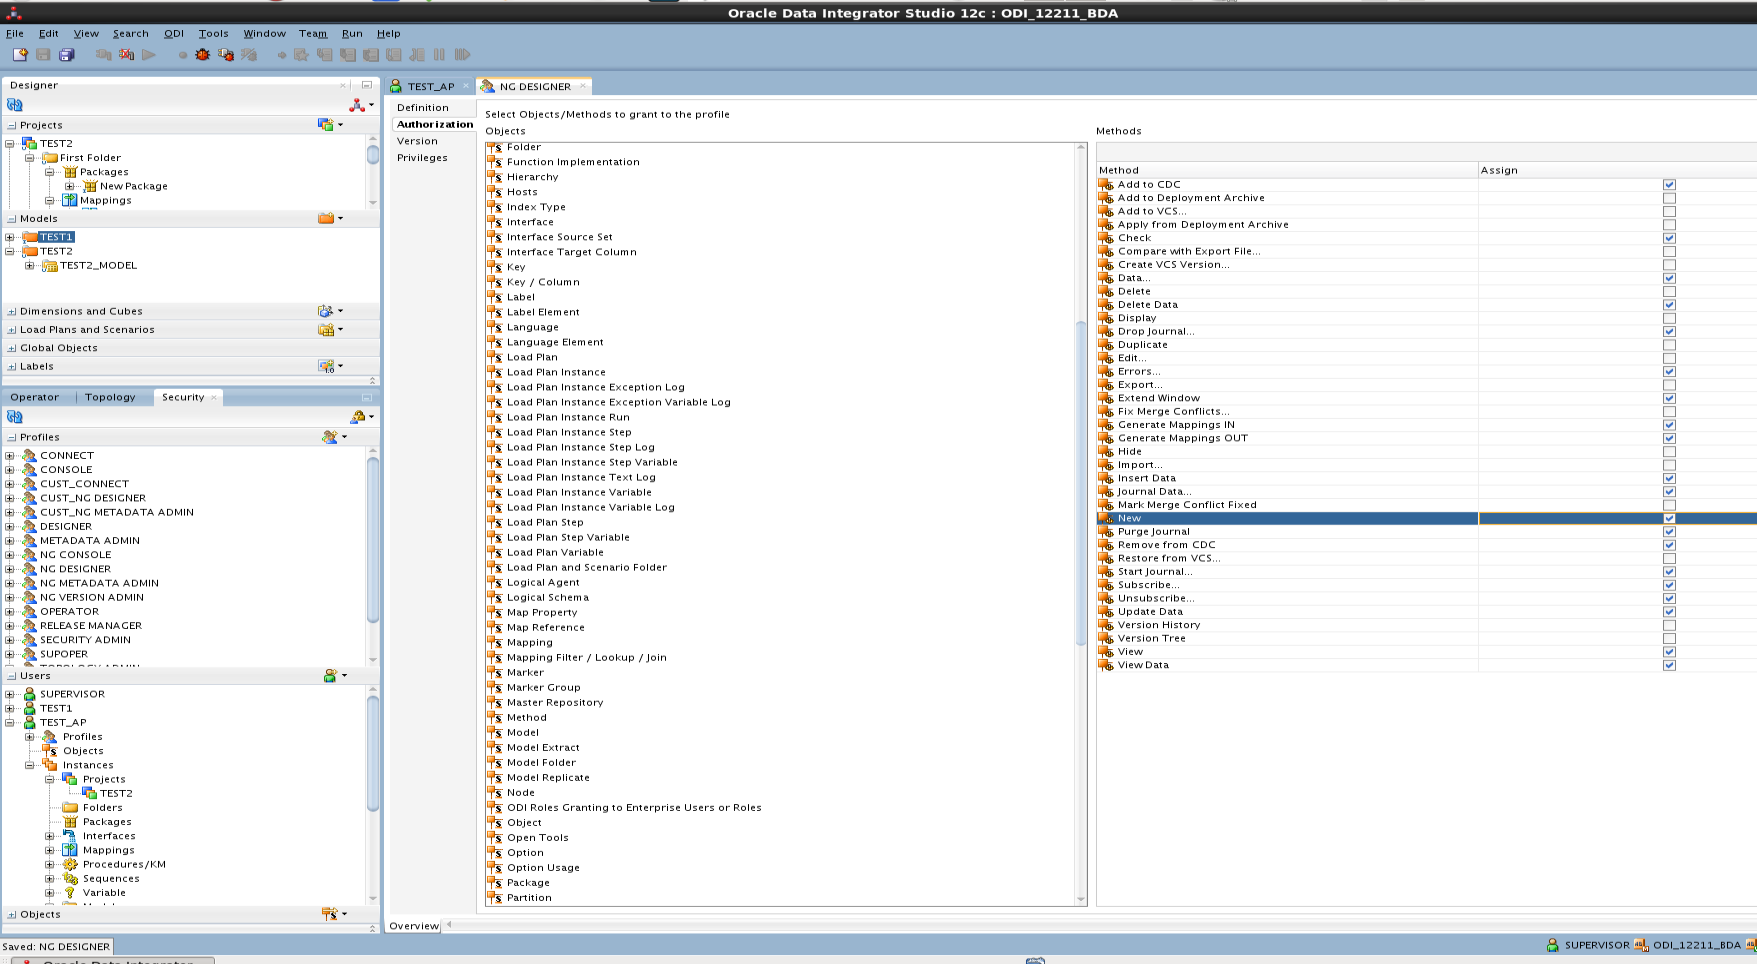Select the RELEASE MANAGER profile
This screenshot has width=1757, height=964.
point(91,626)
